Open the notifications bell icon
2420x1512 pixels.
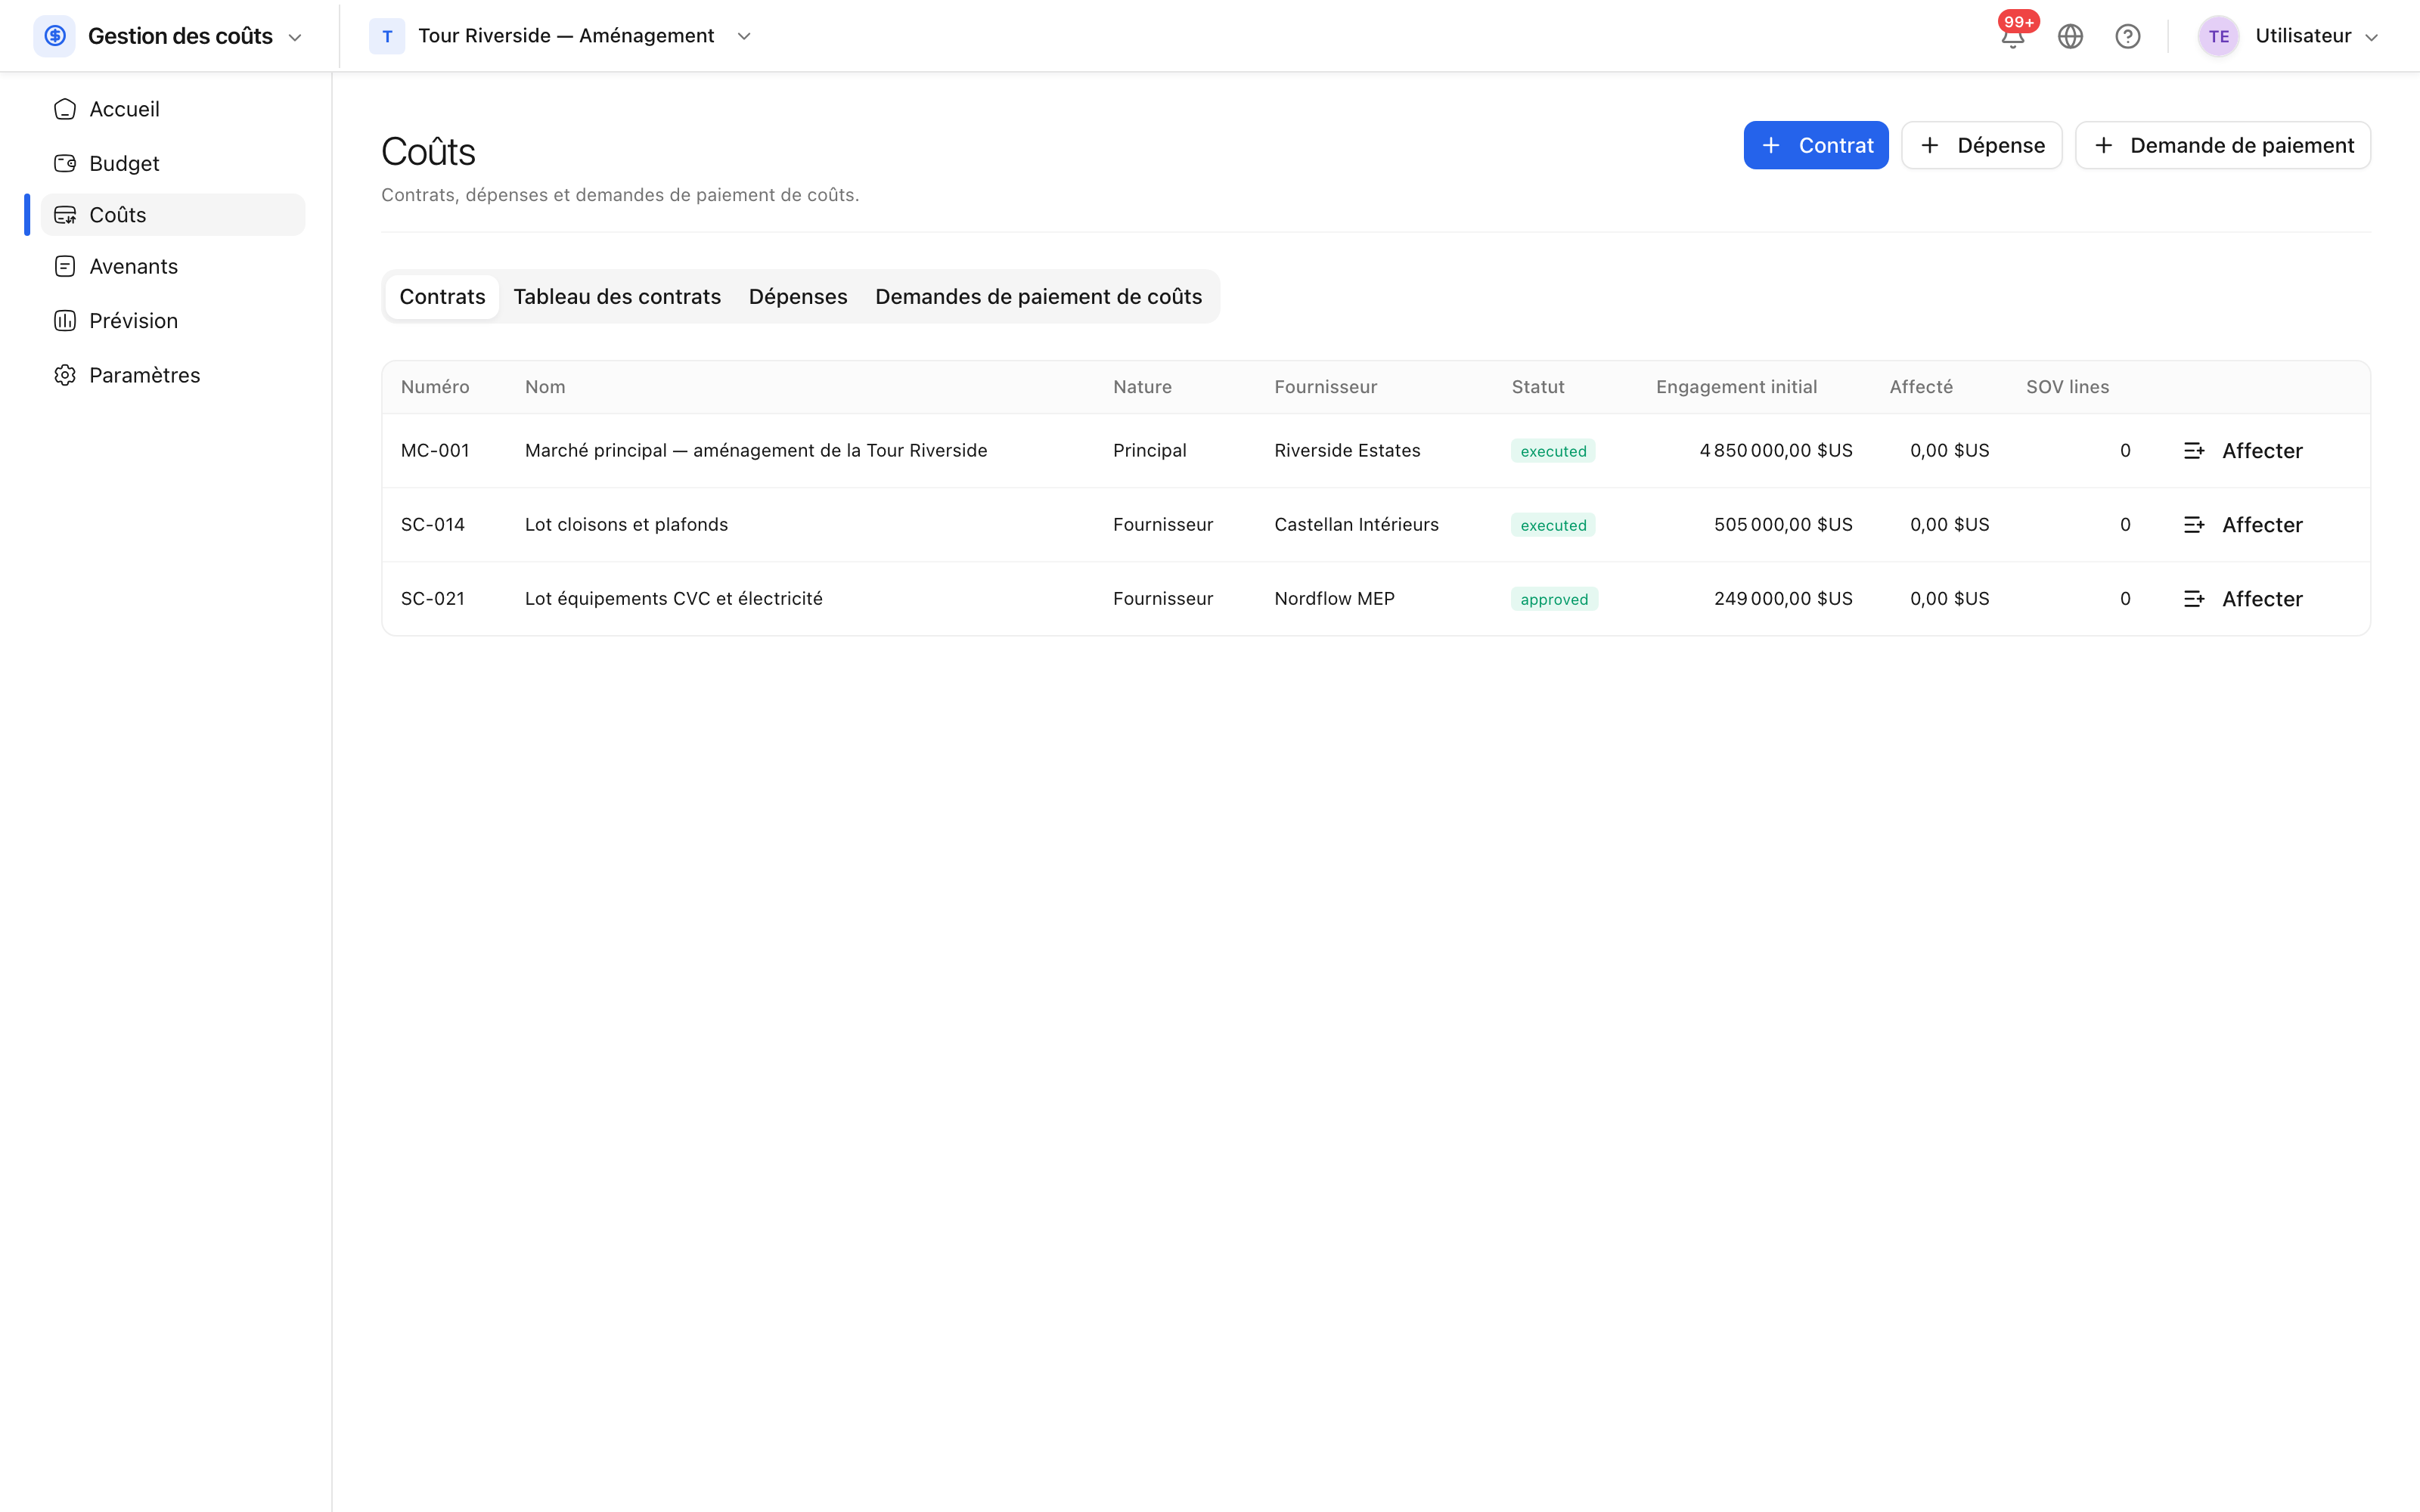point(2012,37)
